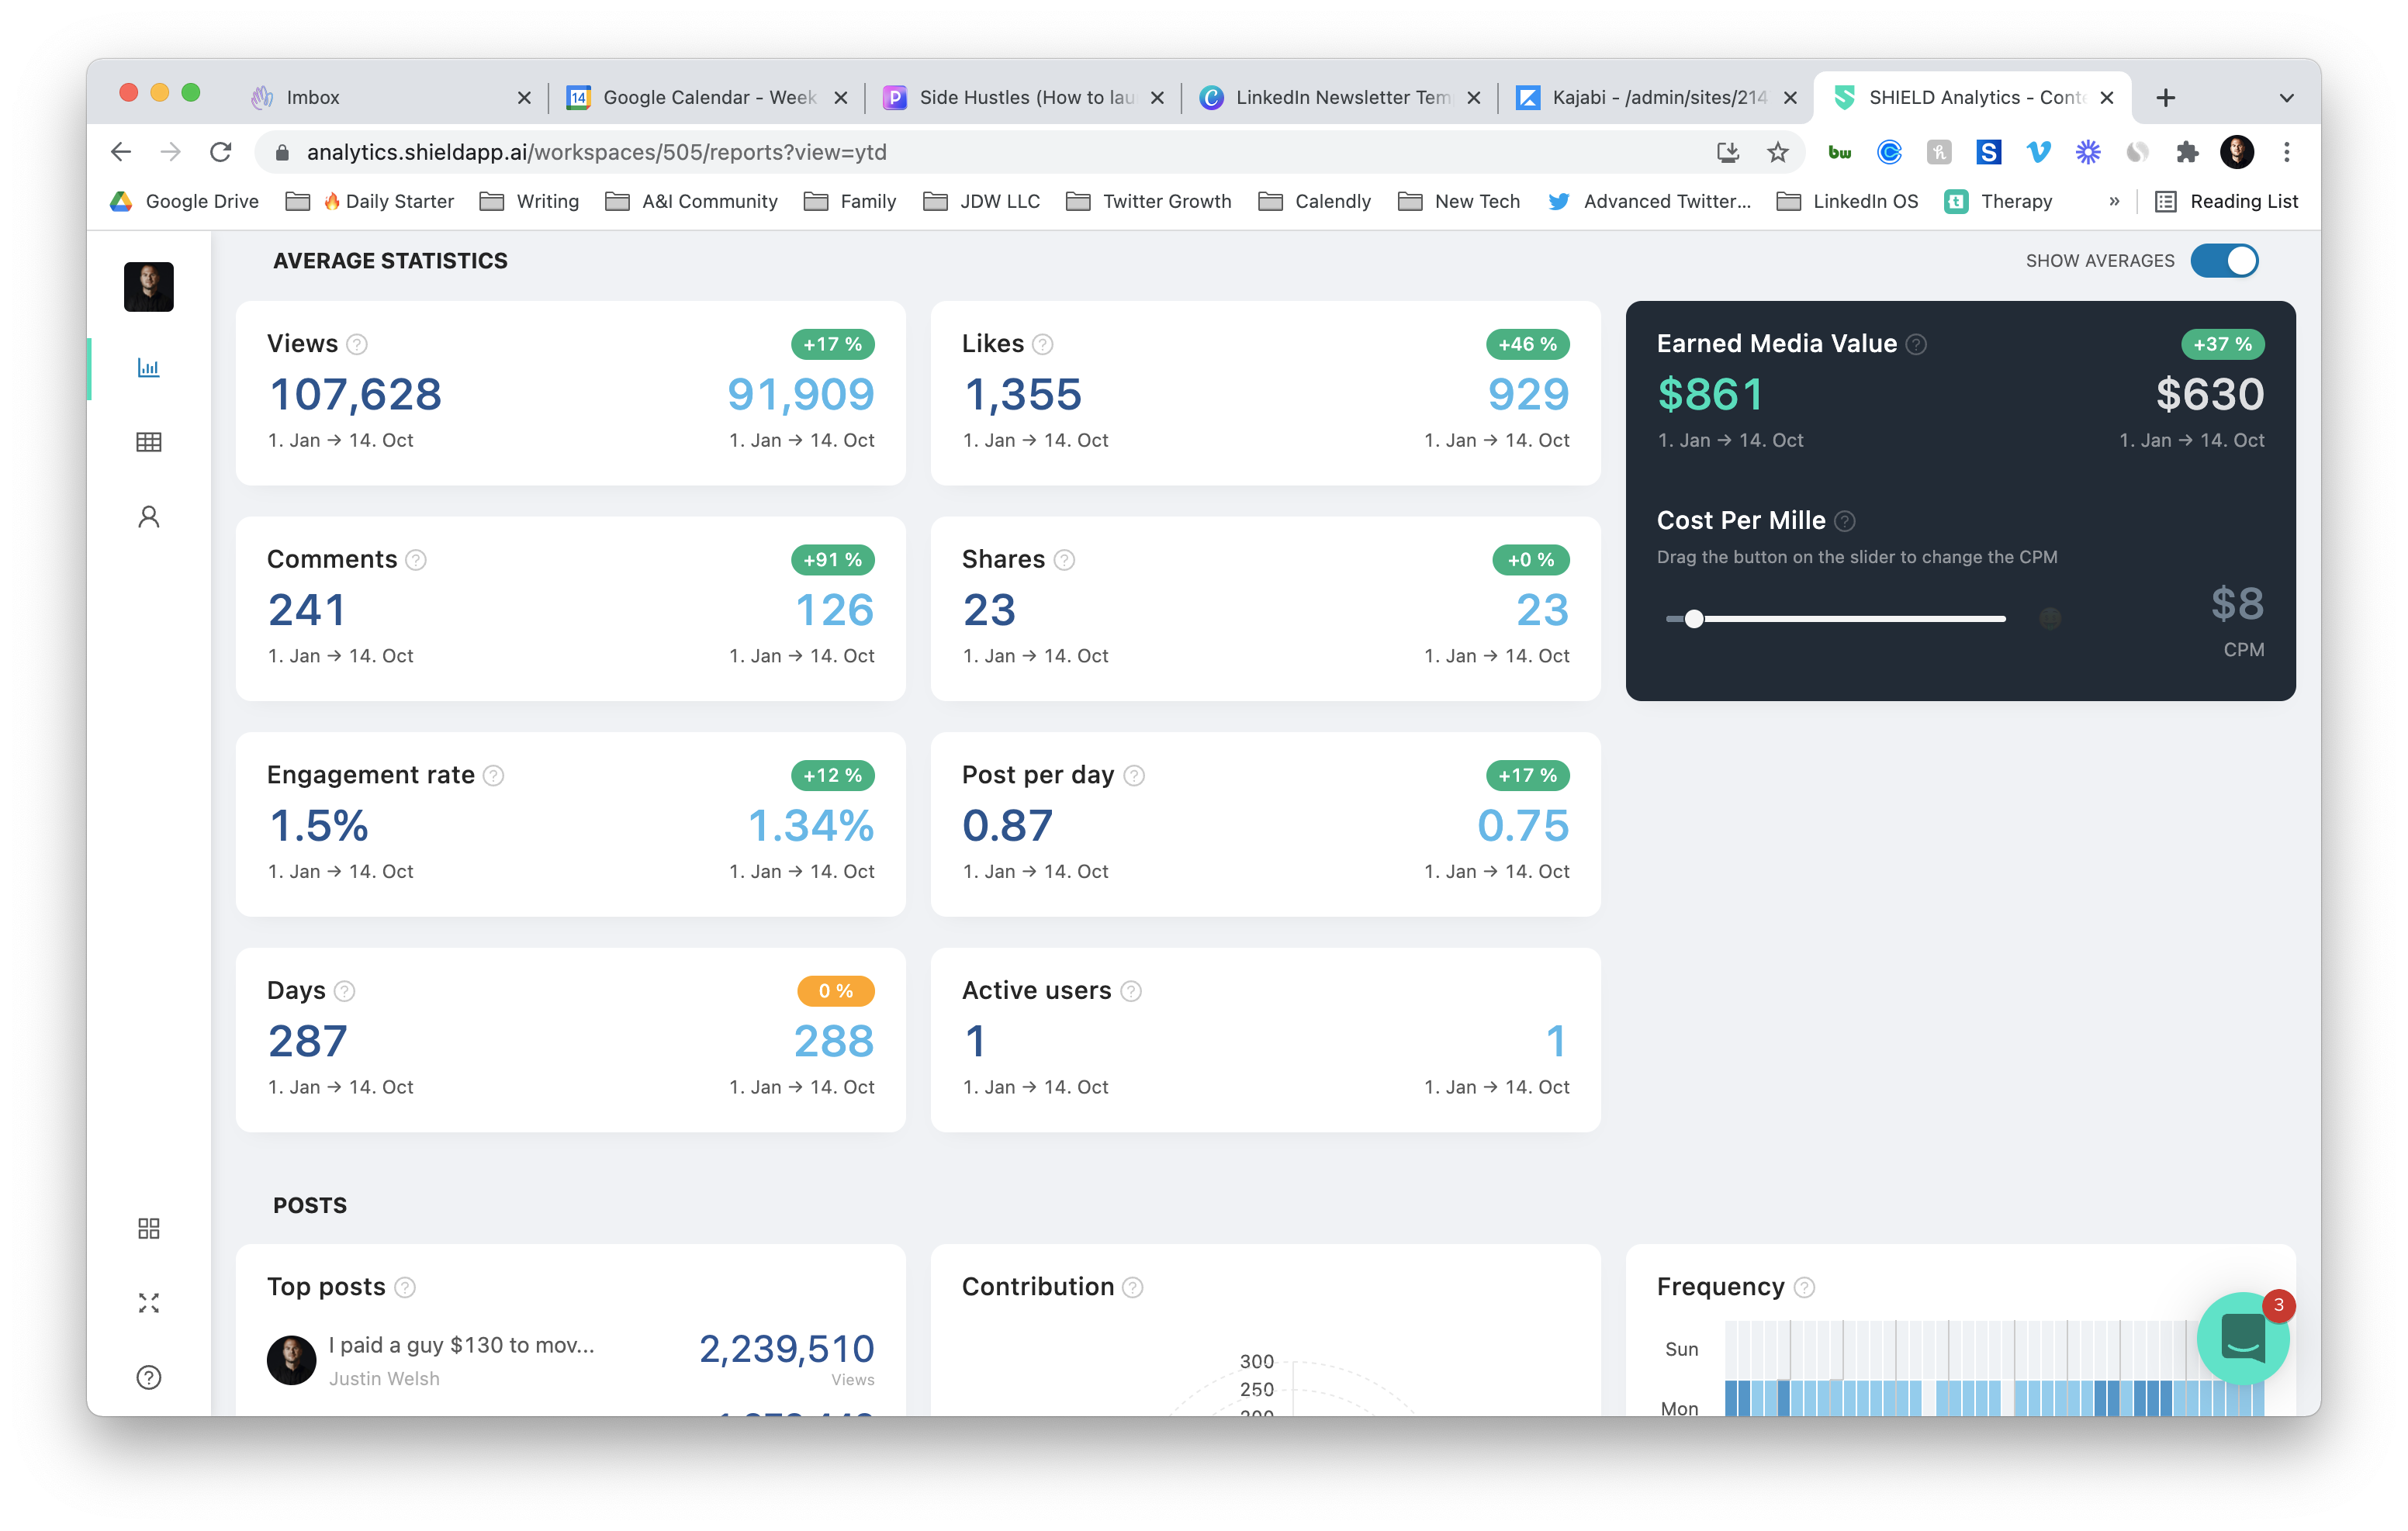
Task: Click the fullscreen expand sidebar icon
Action: click(x=148, y=1303)
